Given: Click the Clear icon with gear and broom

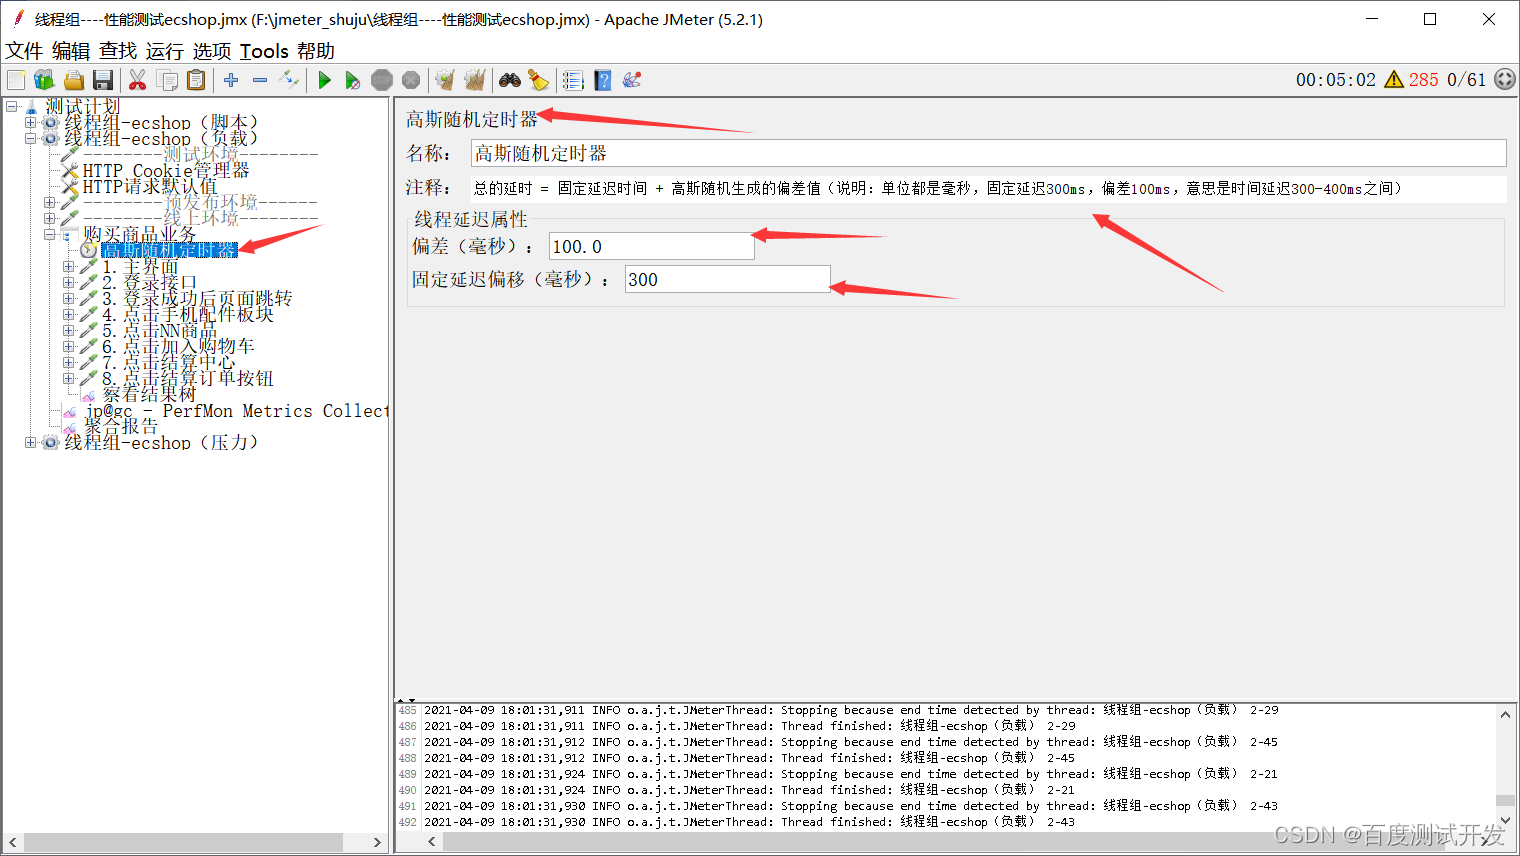Looking at the screenshot, I should [x=445, y=80].
